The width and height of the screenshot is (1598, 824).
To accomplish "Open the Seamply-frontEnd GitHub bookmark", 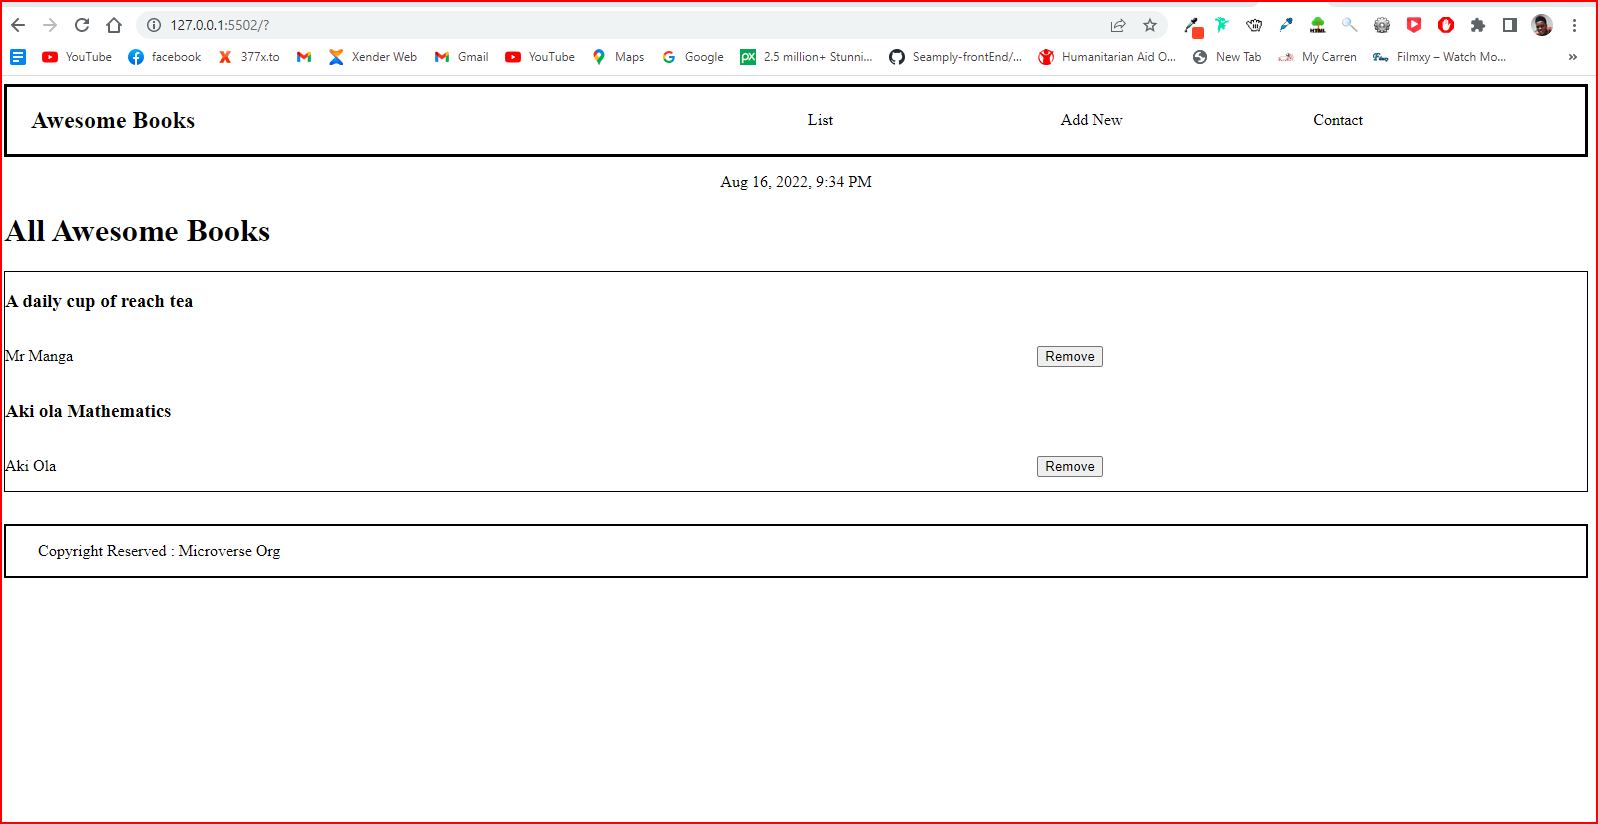I will 956,57.
